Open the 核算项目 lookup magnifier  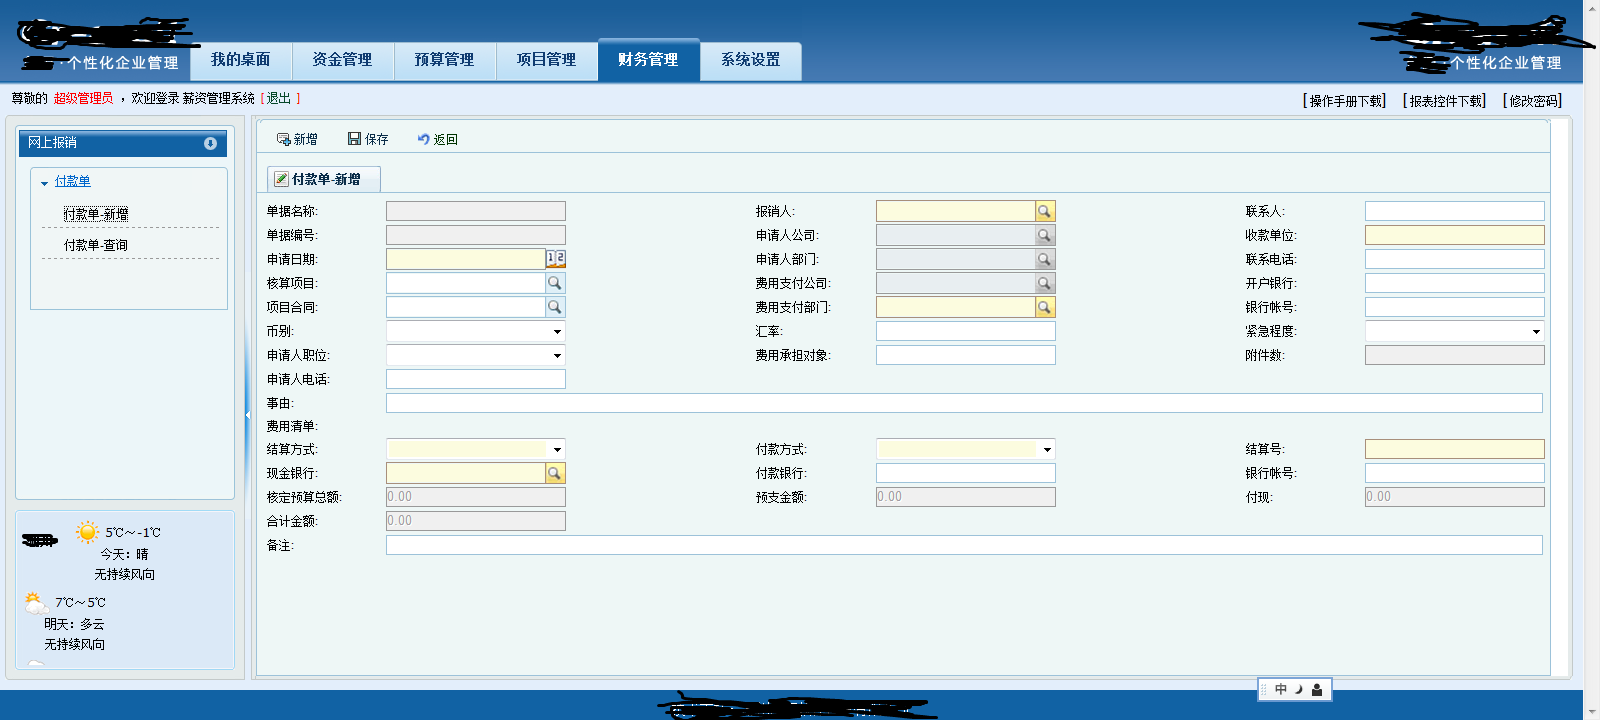555,283
